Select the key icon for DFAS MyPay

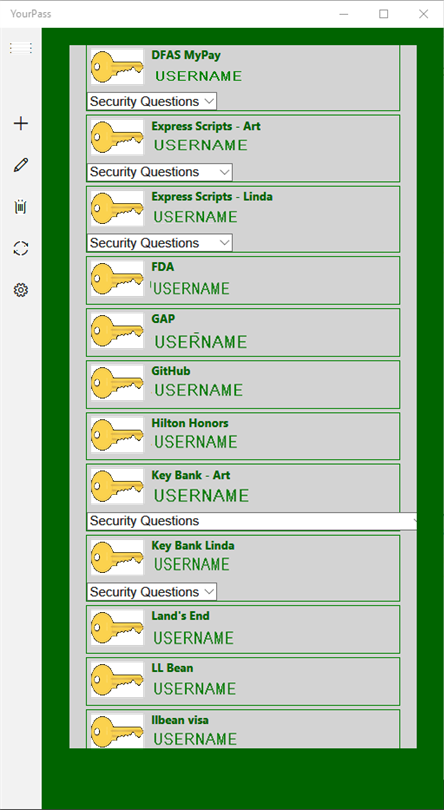(x=117, y=66)
